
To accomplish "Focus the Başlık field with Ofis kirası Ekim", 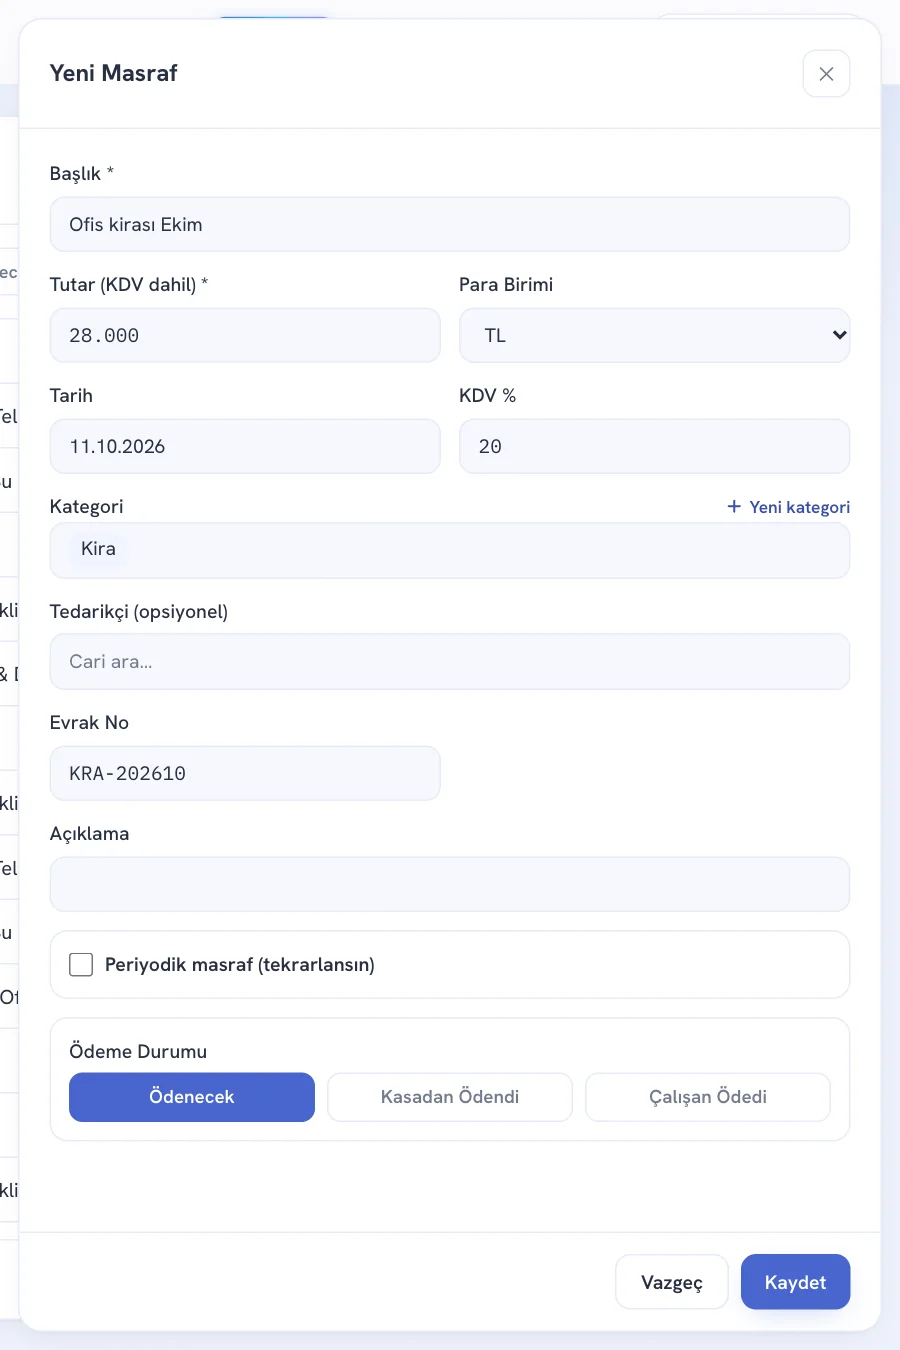I will (x=450, y=224).
